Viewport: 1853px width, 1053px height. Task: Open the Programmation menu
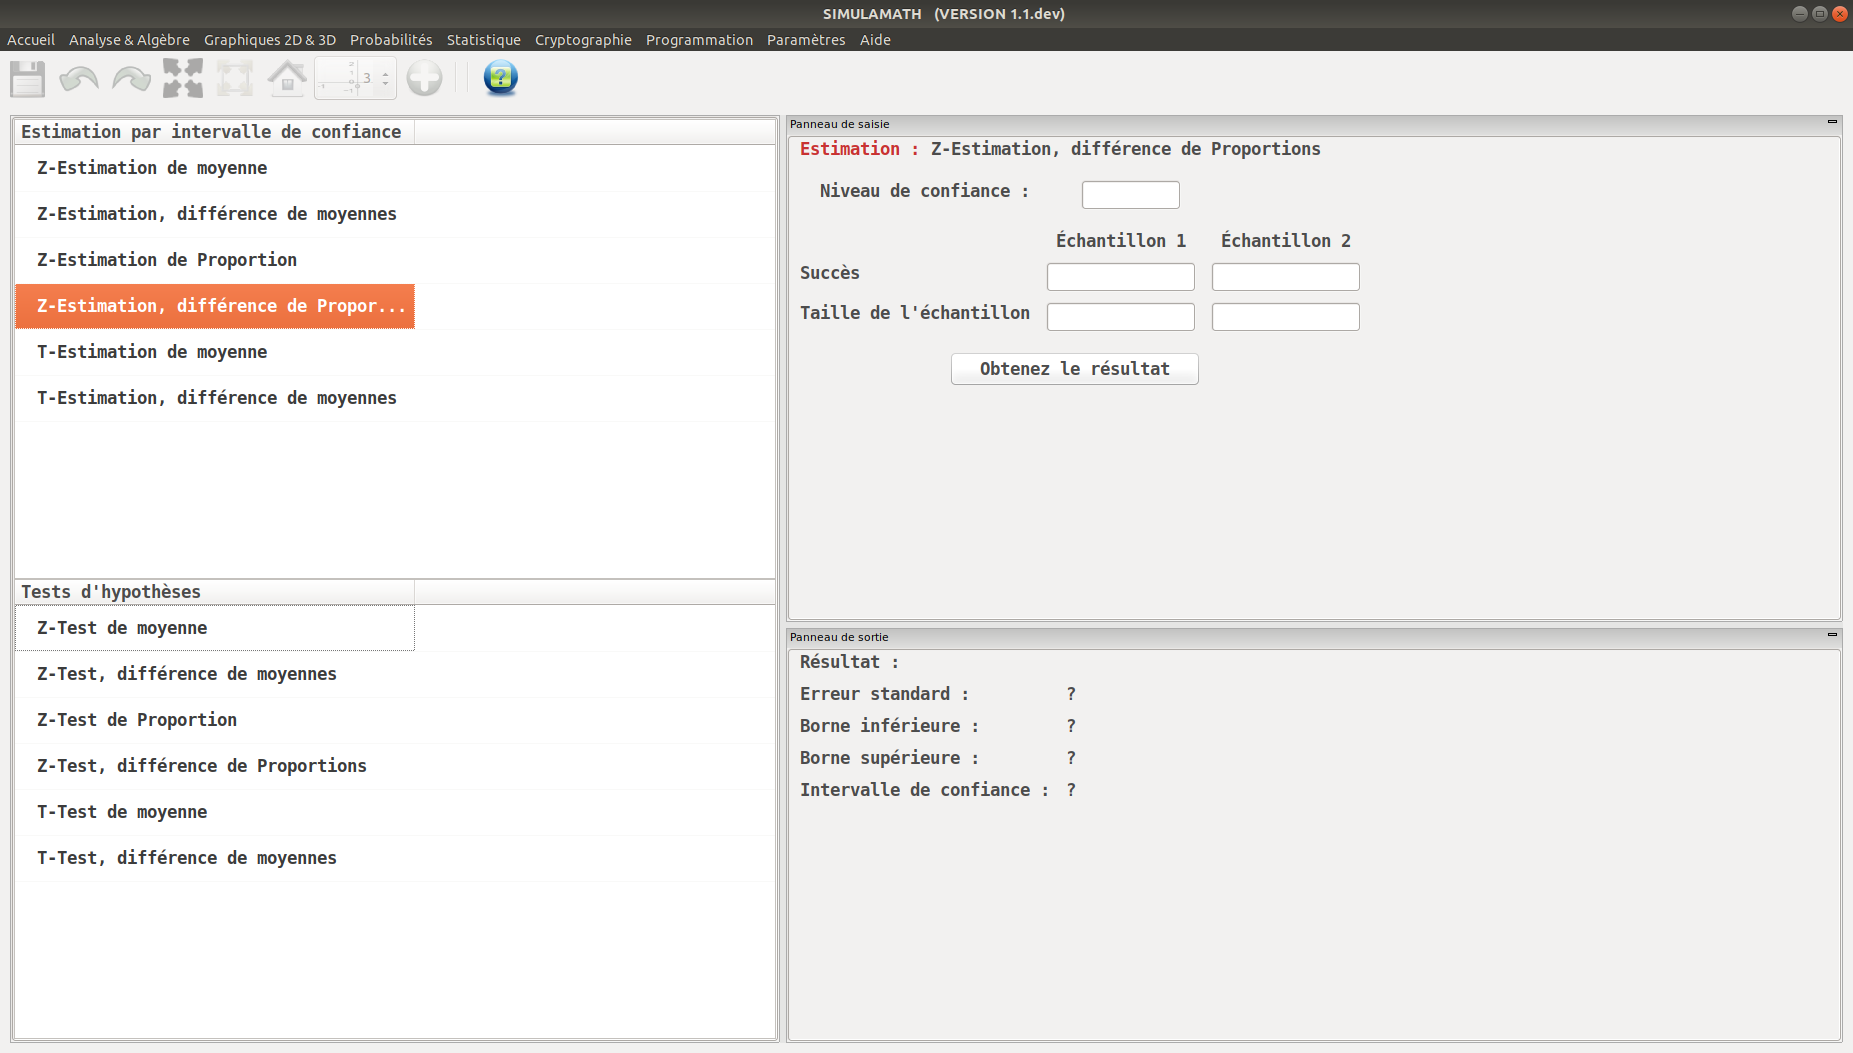(699, 40)
